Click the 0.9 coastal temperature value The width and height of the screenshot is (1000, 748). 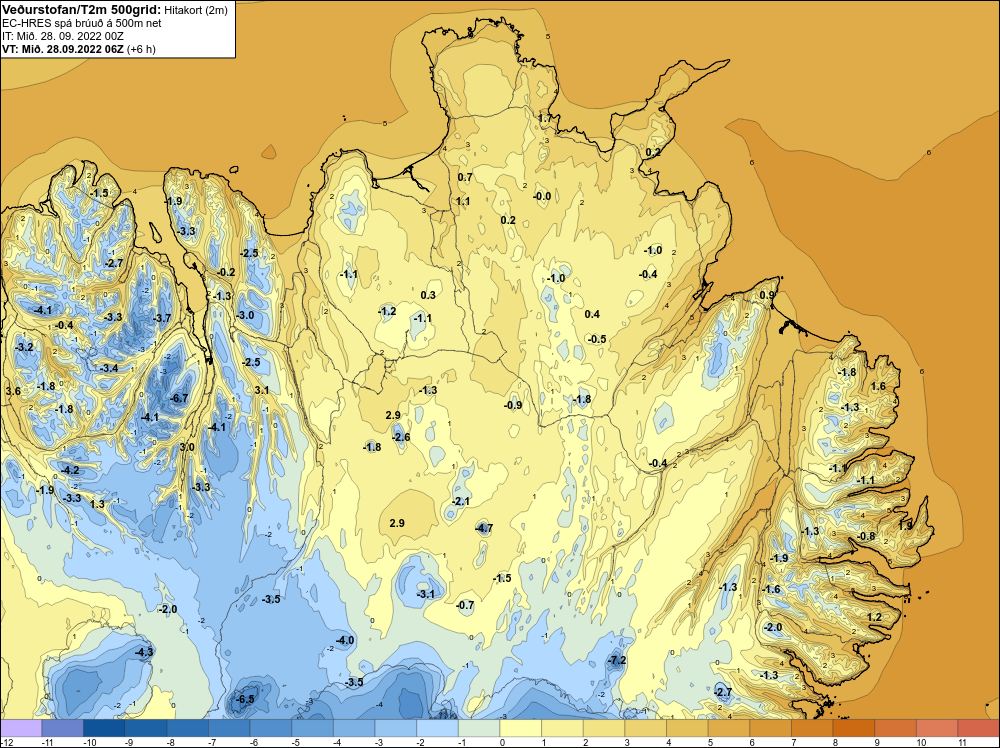tap(767, 295)
